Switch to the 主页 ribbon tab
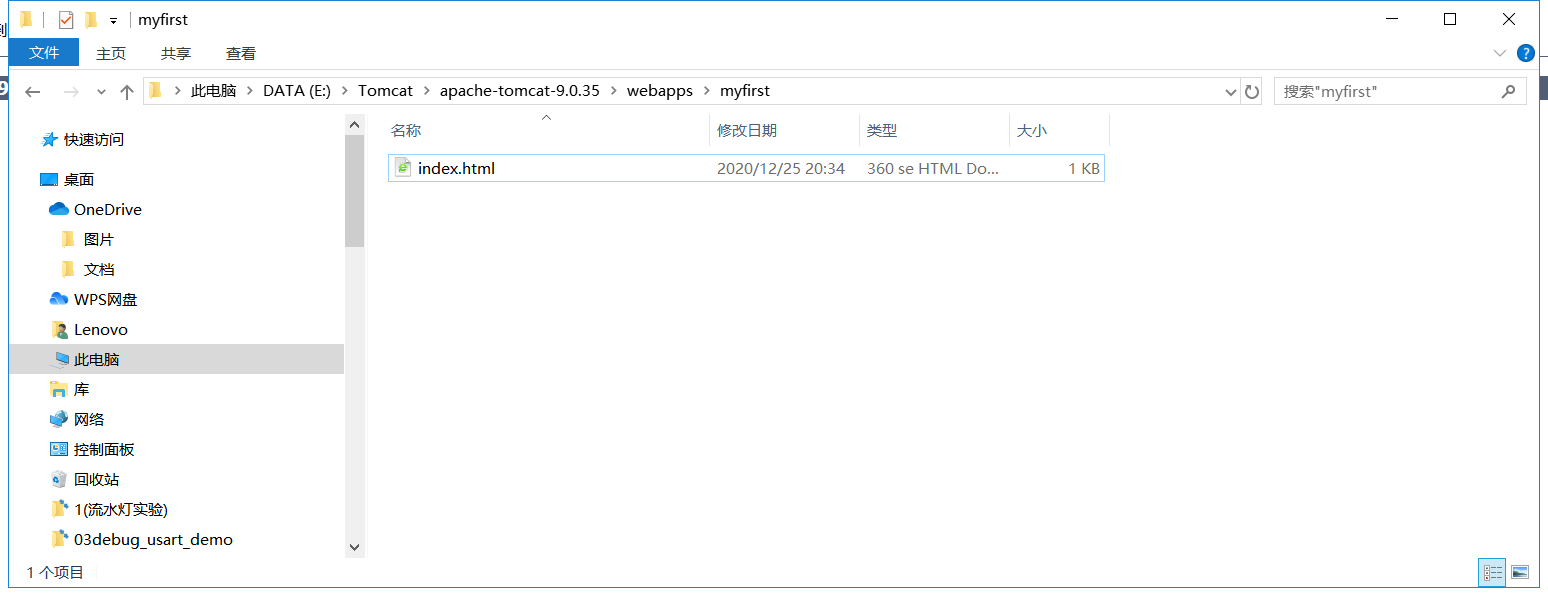The image size is (1548, 596). (111, 53)
